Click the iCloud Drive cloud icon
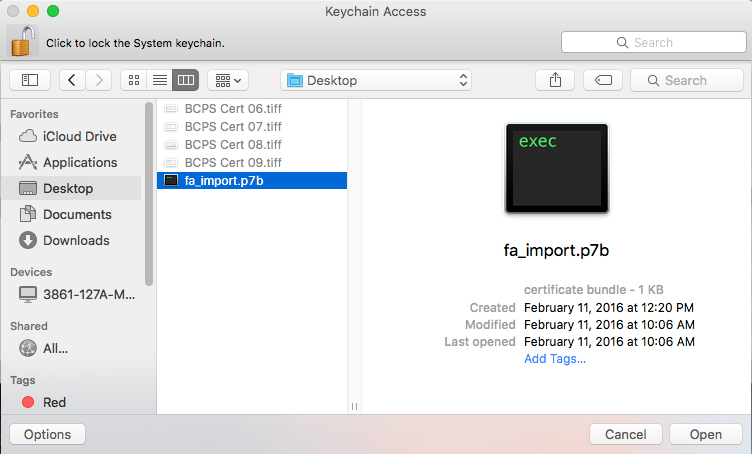Screen dimensions: 752x454 pos(28,136)
